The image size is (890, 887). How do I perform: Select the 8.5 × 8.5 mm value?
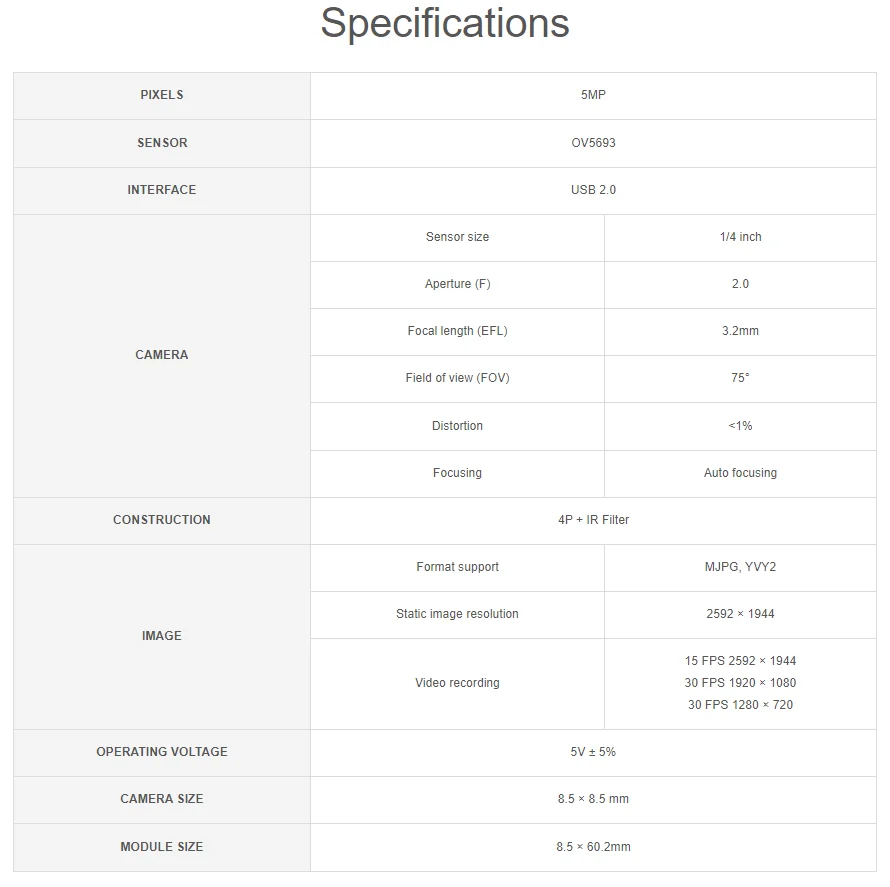pos(593,799)
